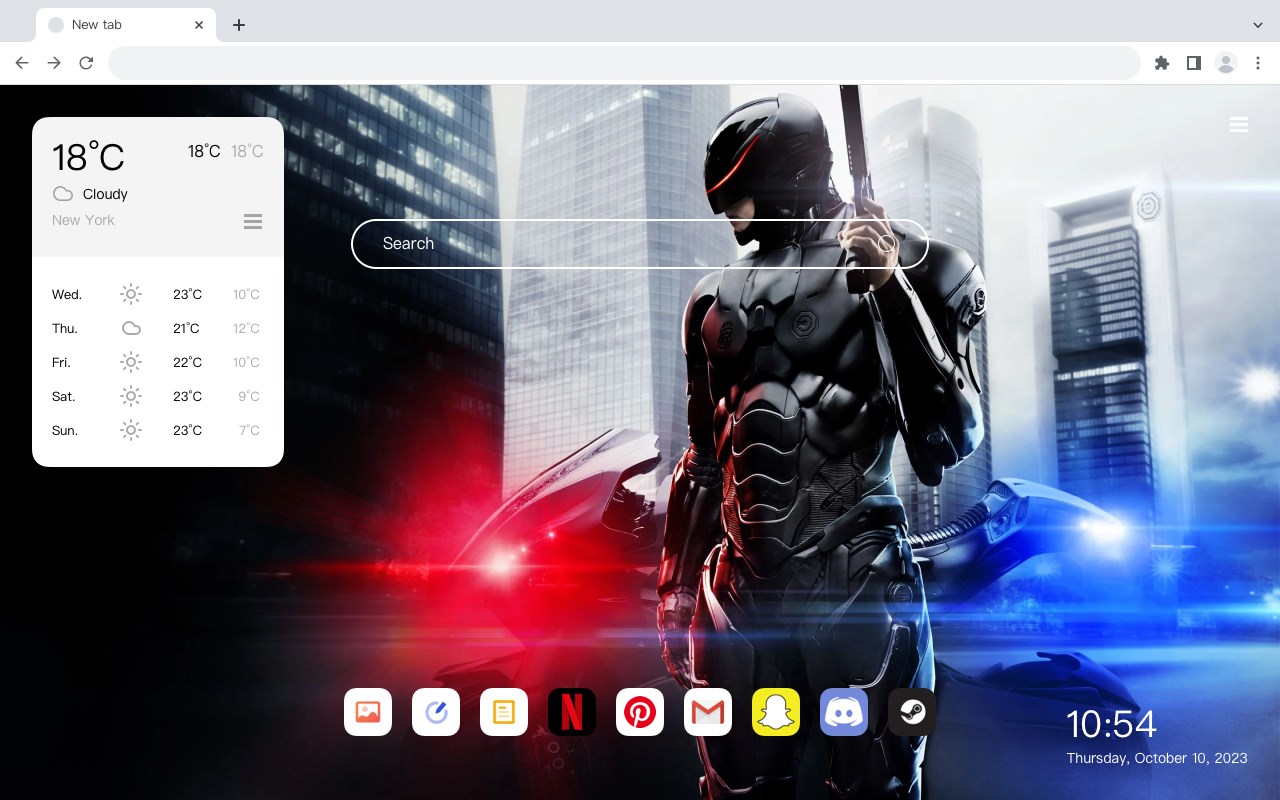
Task: Click the 10:54 clock display
Action: 1111,724
